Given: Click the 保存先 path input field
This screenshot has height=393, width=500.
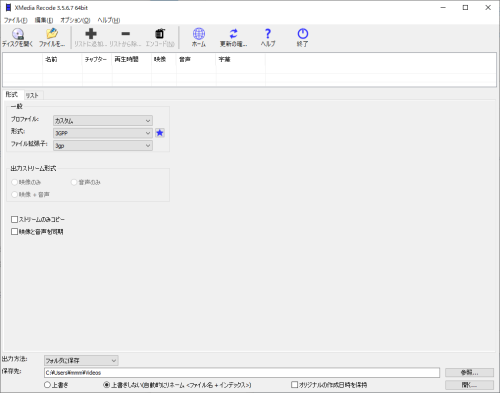Looking at the screenshot, I should (x=242, y=373).
